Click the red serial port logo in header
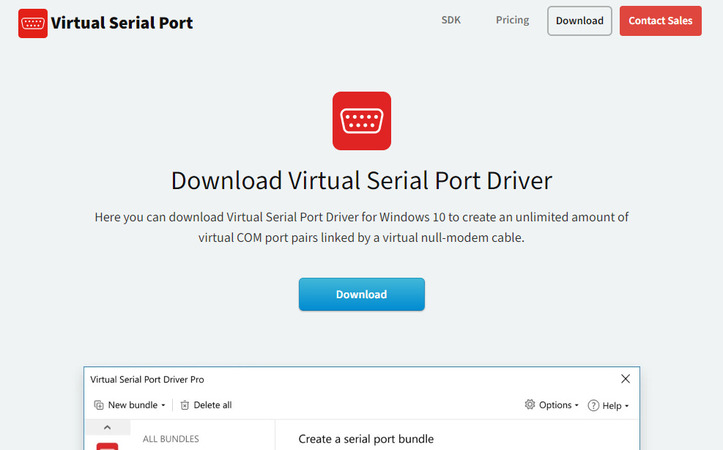This screenshot has width=723, height=450. [33, 22]
